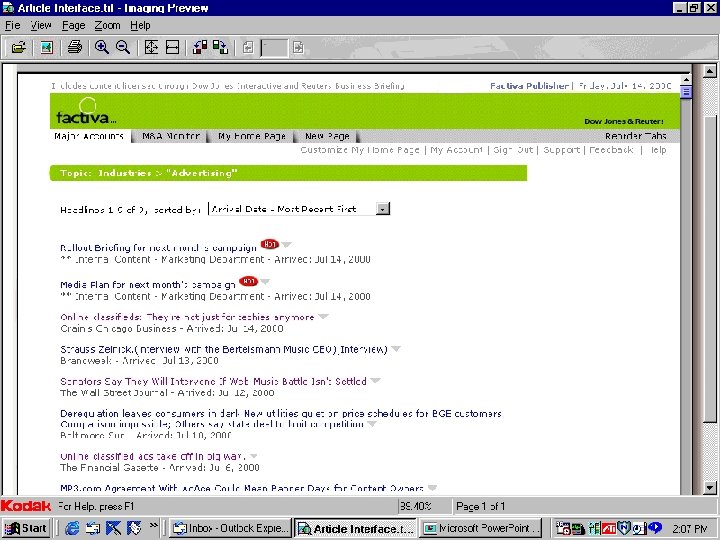The image size is (720, 540).
Task: Expand arrow next to Media Plan headline
Action: (x=265, y=281)
